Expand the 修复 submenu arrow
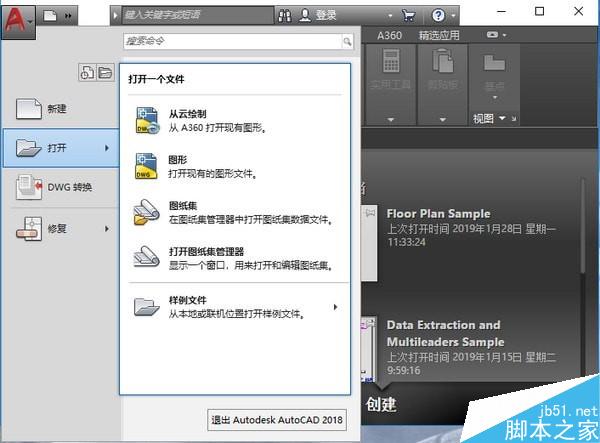This screenshot has width=600, height=443. 107,229
